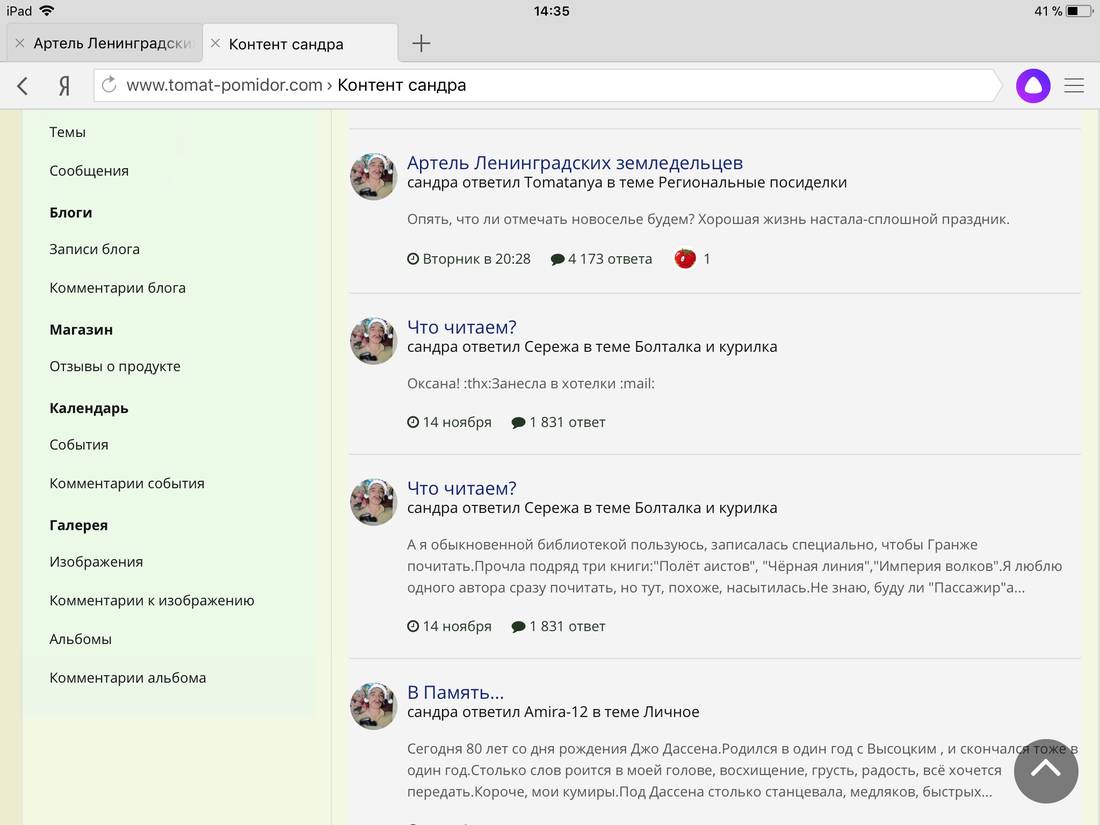Viewport: 1100px width, 825px height.
Task: Close the 'Артель Ленинградски' tab
Action: (19, 44)
